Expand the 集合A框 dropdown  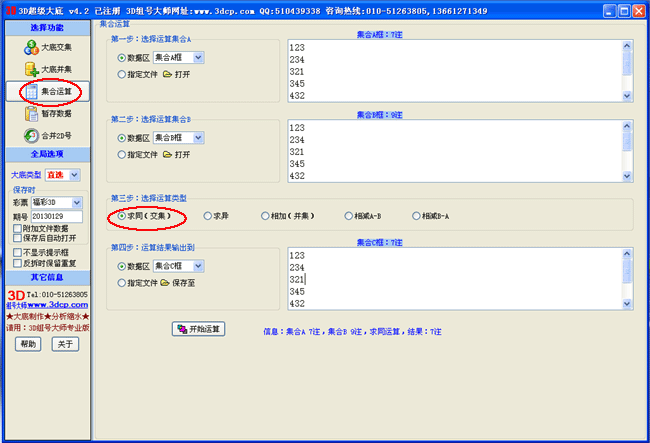(x=198, y=57)
